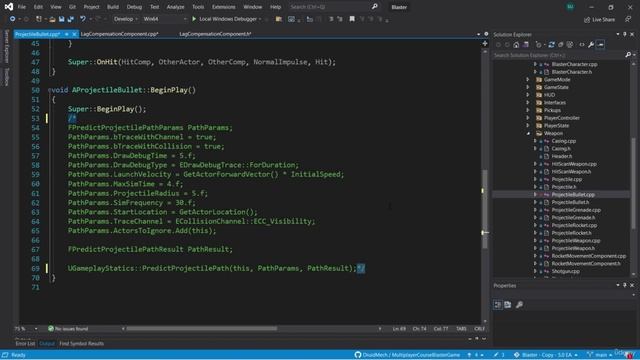The image size is (640, 360).
Task: Switch to LagCompensationComponent.h tab
Action: tap(215, 34)
